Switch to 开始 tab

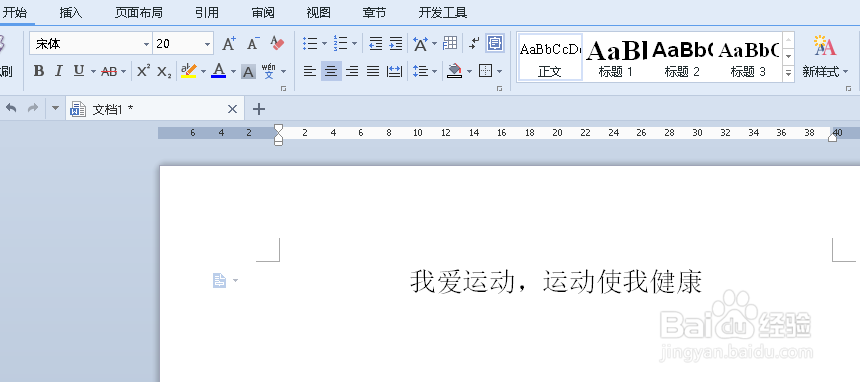15,13
